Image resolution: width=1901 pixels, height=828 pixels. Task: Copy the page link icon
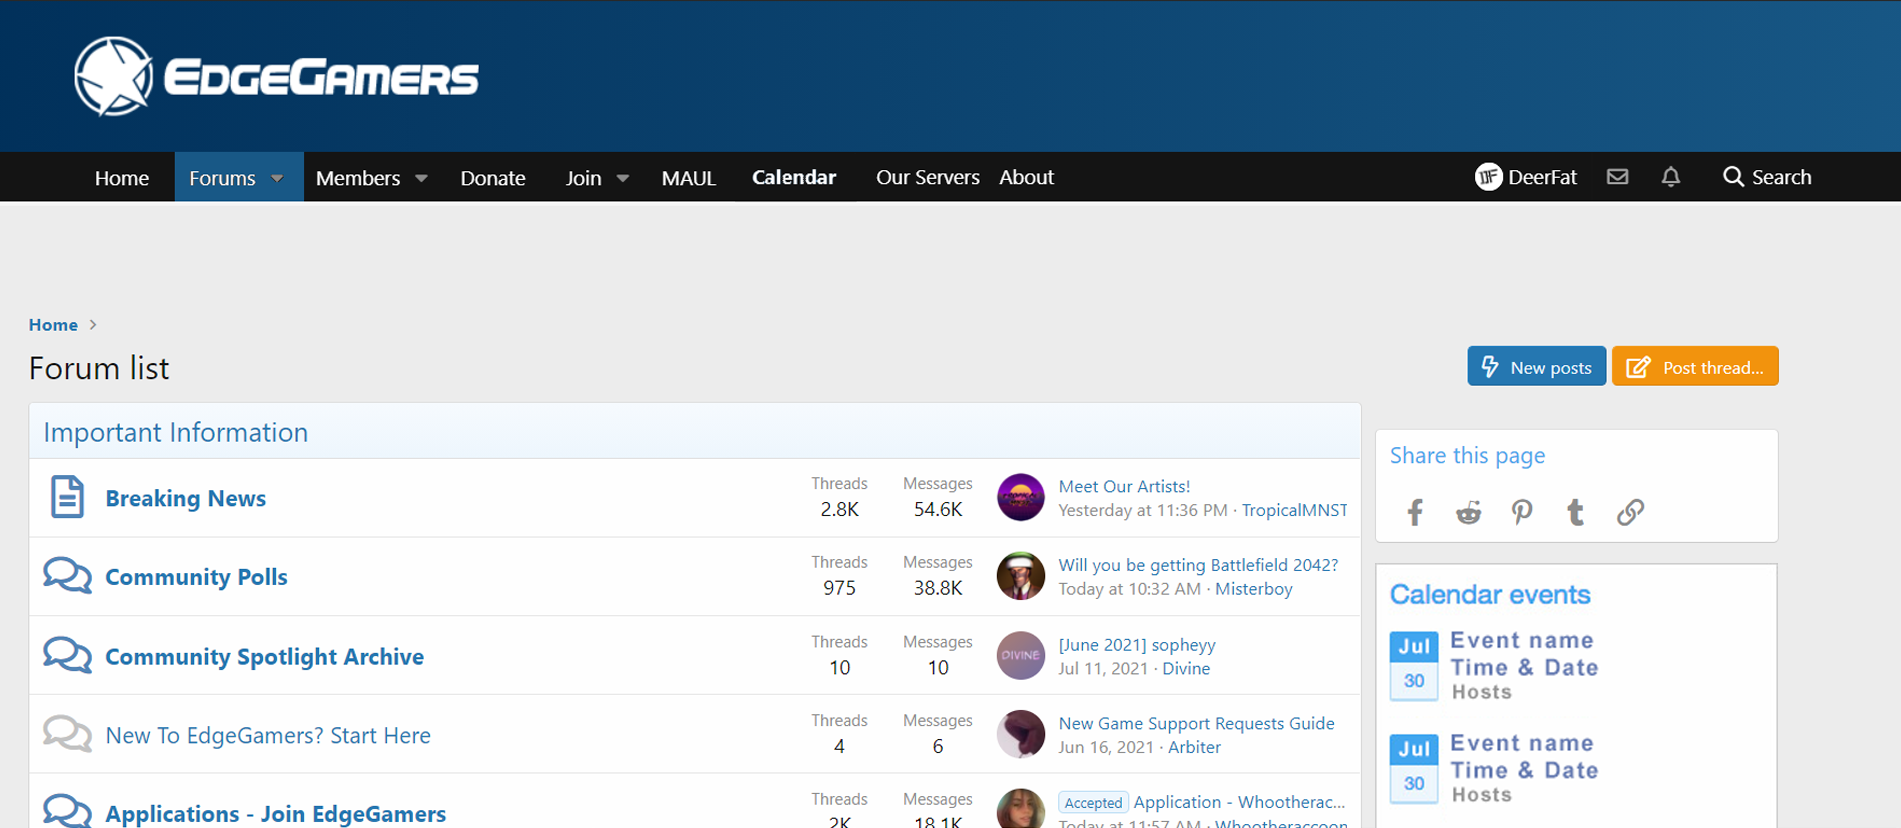(x=1630, y=512)
